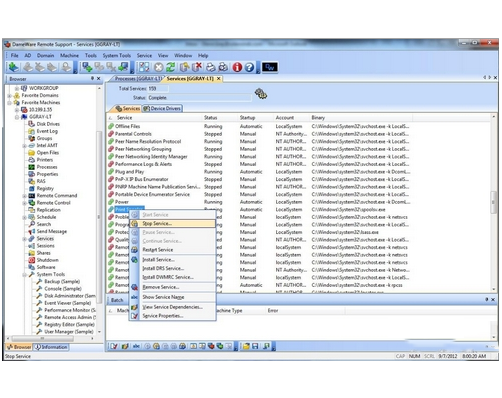Expand the 10.199.1.55 machine node
The width and height of the screenshot is (502, 398).
click(17, 110)
